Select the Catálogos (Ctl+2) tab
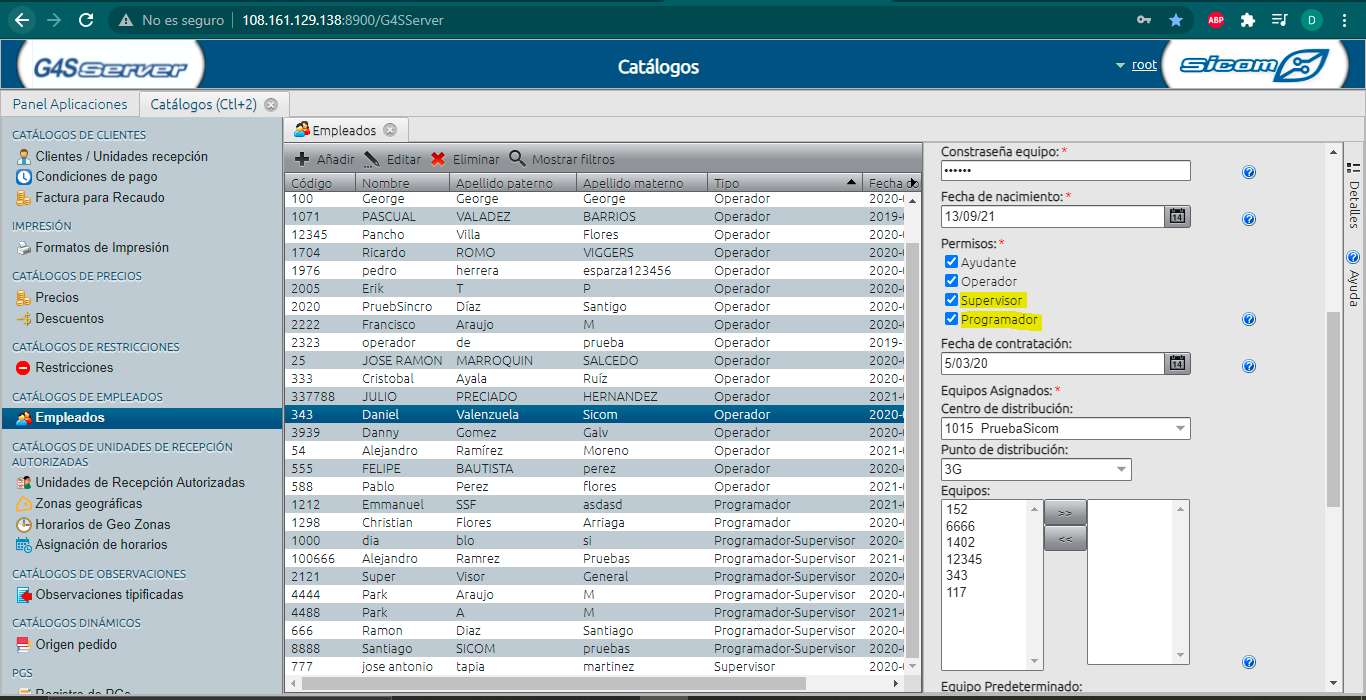The width and height of the screenshot is (1366, 700). point(203,104)
